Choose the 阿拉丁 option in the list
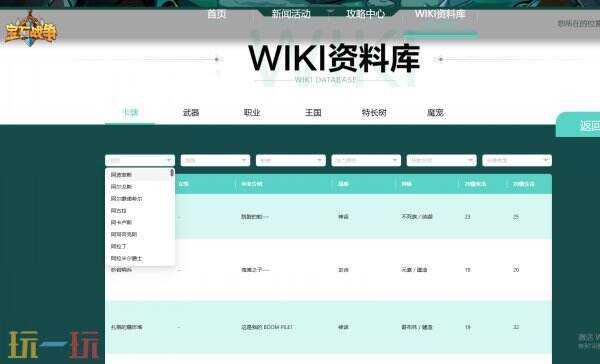This screenshot has width=600, height=364. tap(119, 246)
